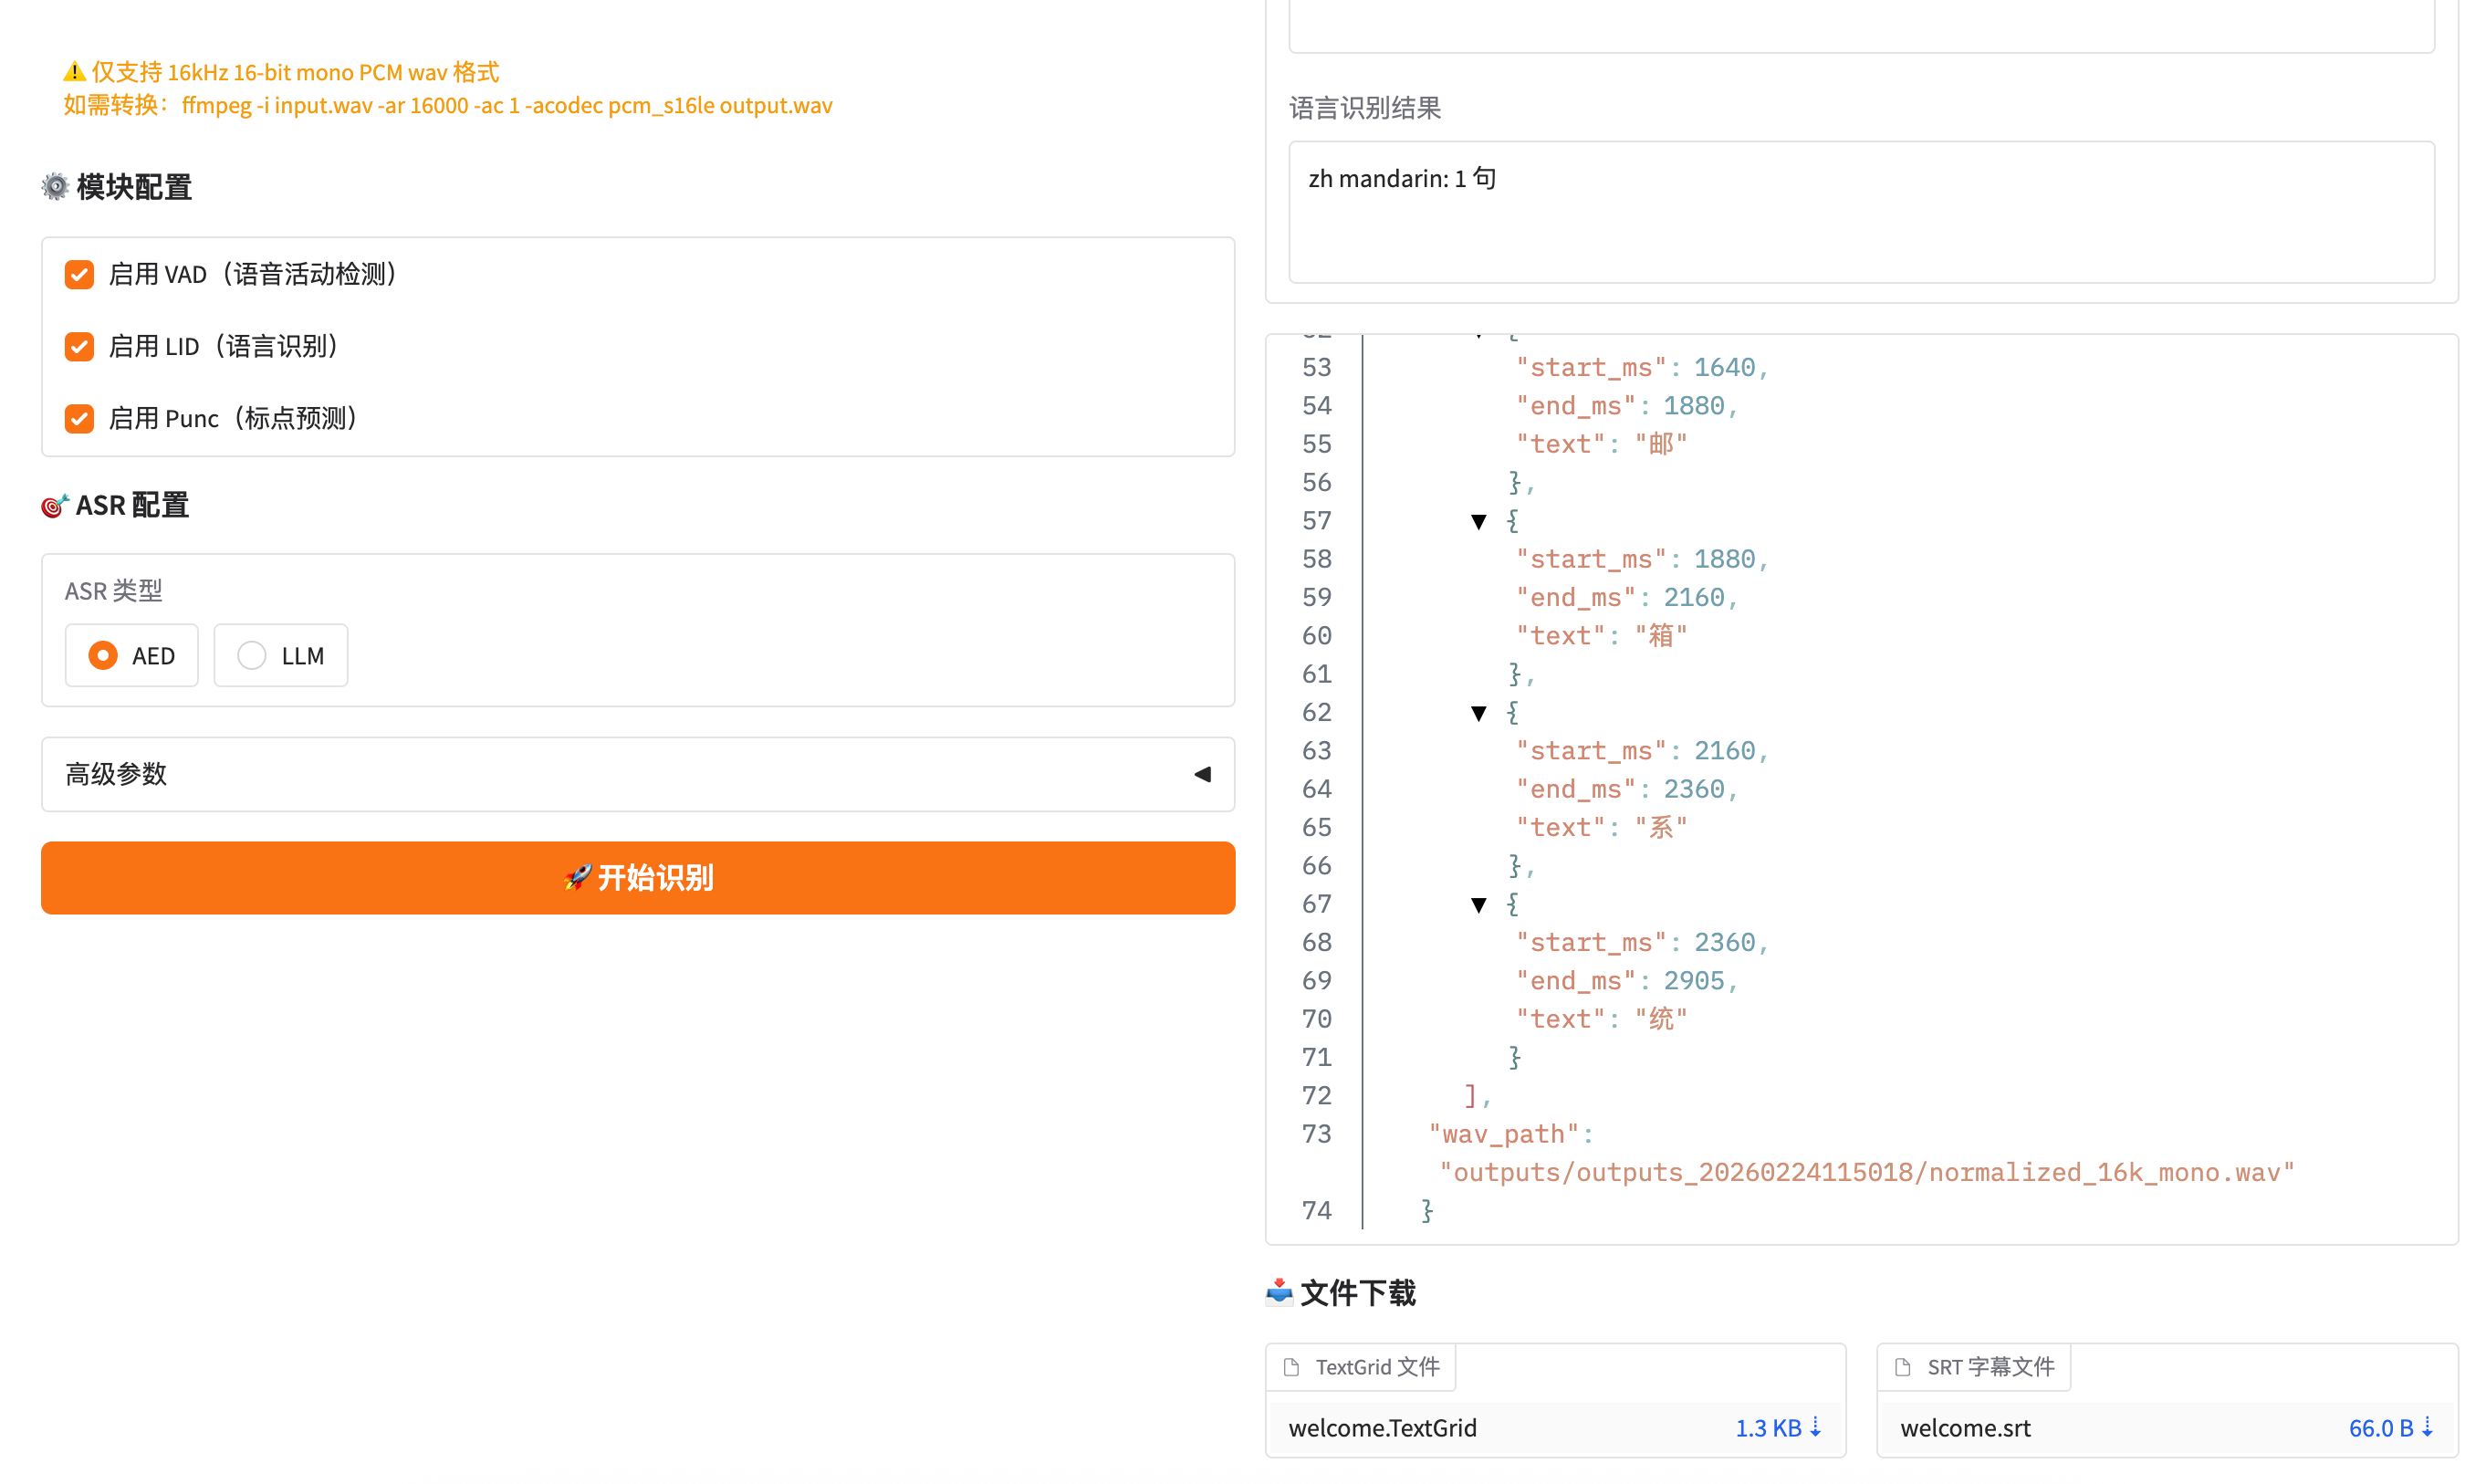Uncheck 启用 LID language identification

click(x=79, y=346)
